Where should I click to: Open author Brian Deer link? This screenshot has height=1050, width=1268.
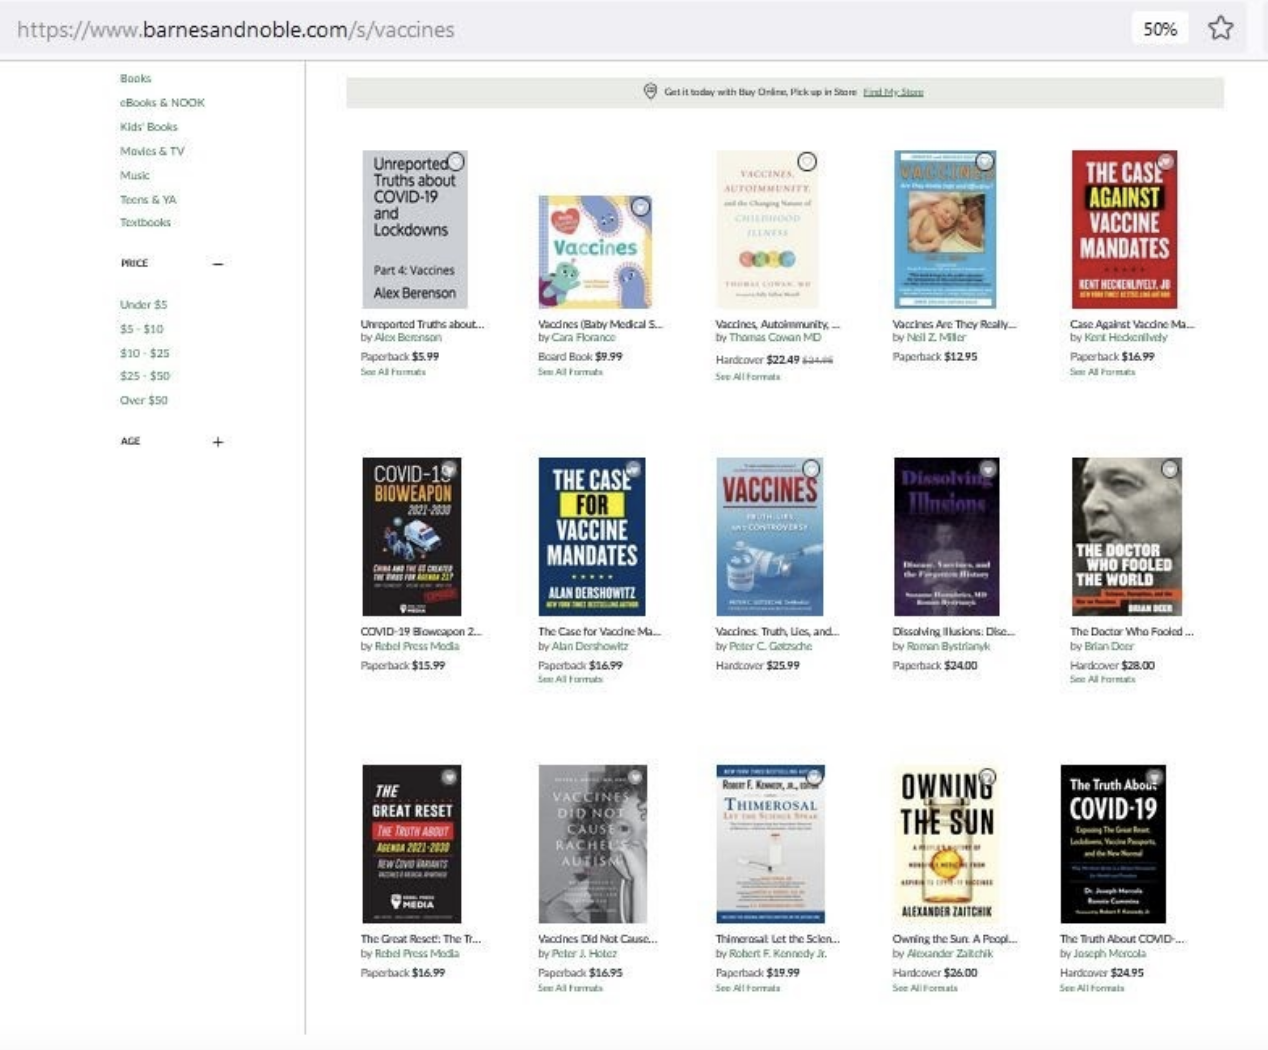[x=1108, y=646]
